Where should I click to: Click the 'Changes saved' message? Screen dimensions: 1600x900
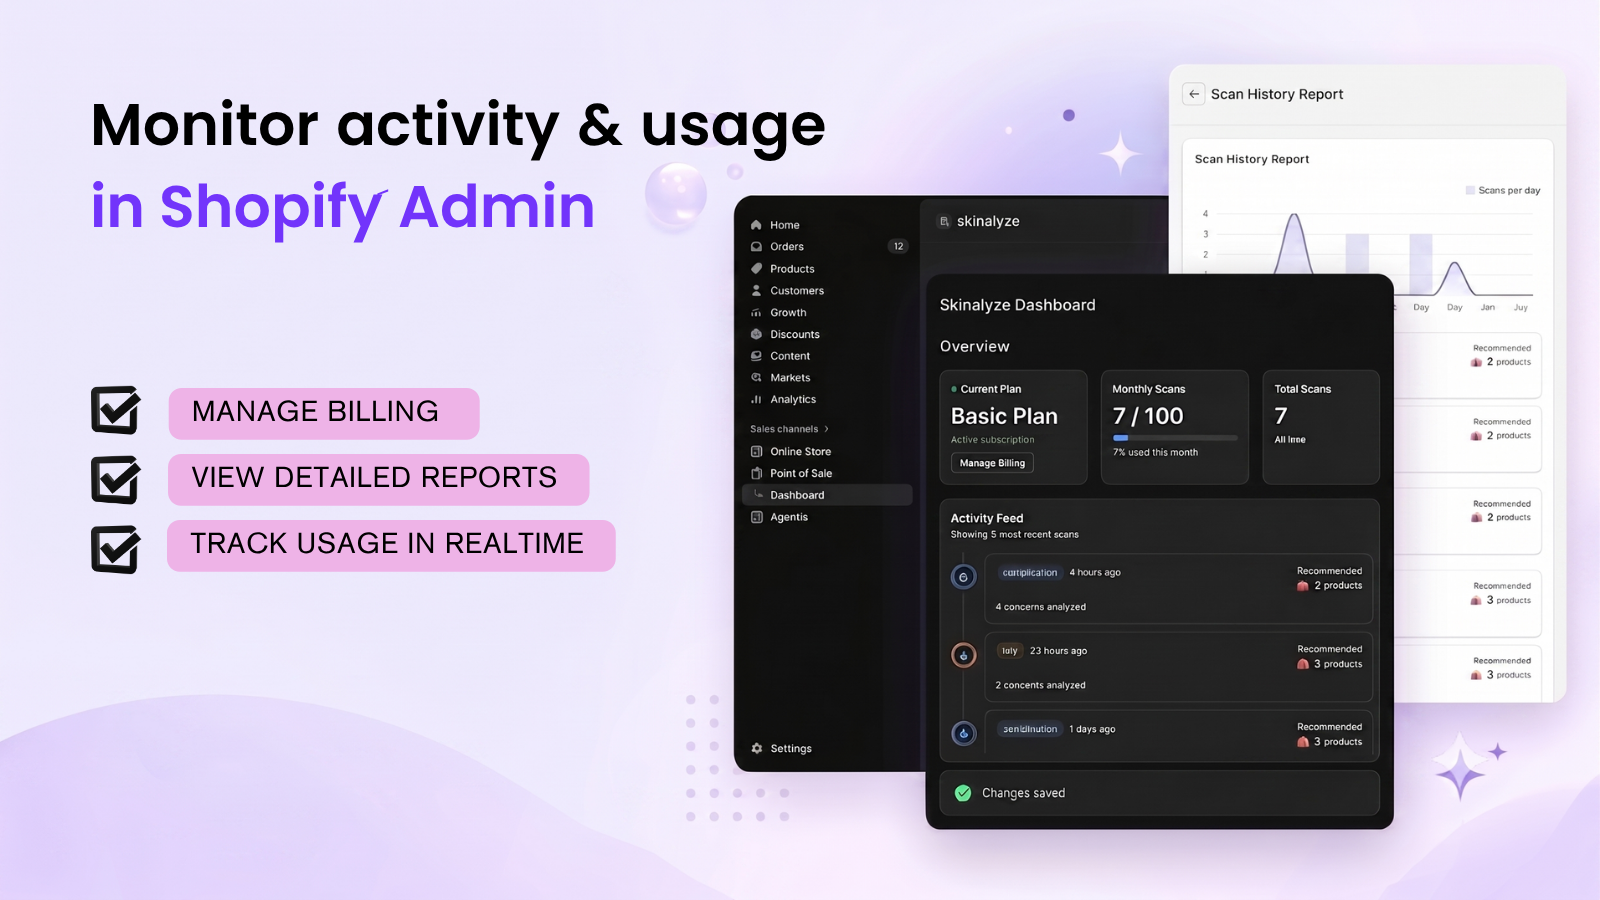coord(1024,793)
